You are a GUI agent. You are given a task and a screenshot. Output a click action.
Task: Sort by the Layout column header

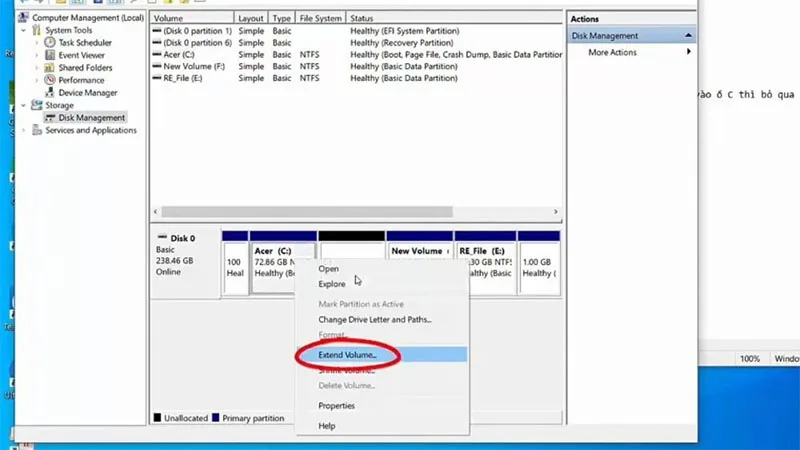251,18
